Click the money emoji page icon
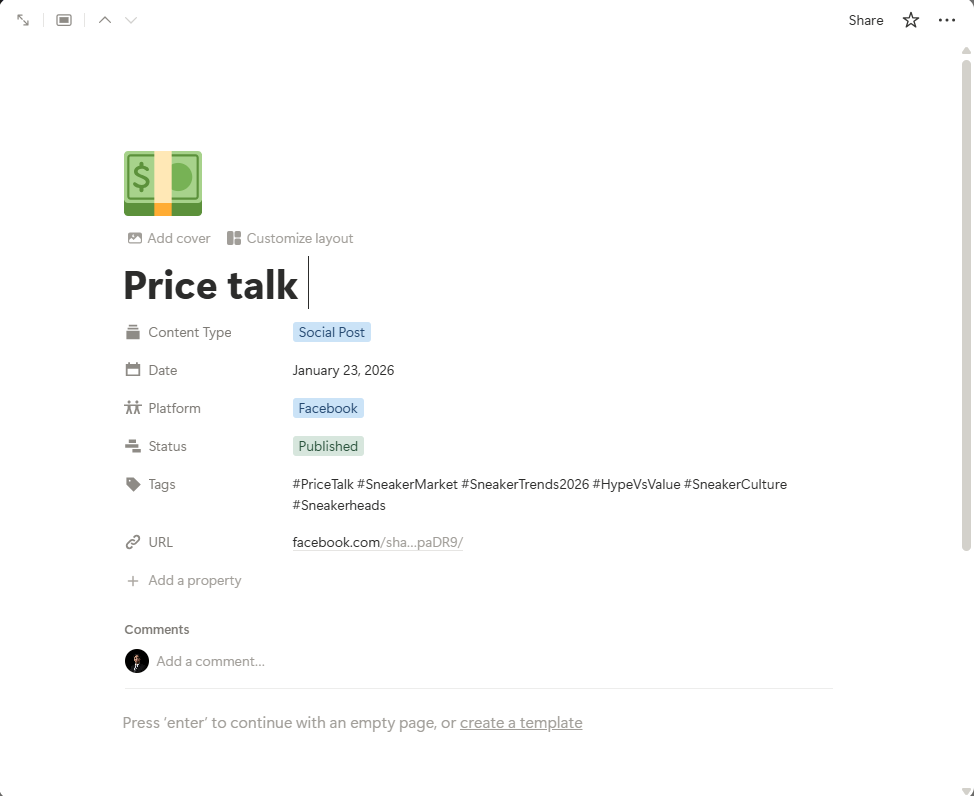The width and height of the screenshot is (974, 796). tap(163, 183)
